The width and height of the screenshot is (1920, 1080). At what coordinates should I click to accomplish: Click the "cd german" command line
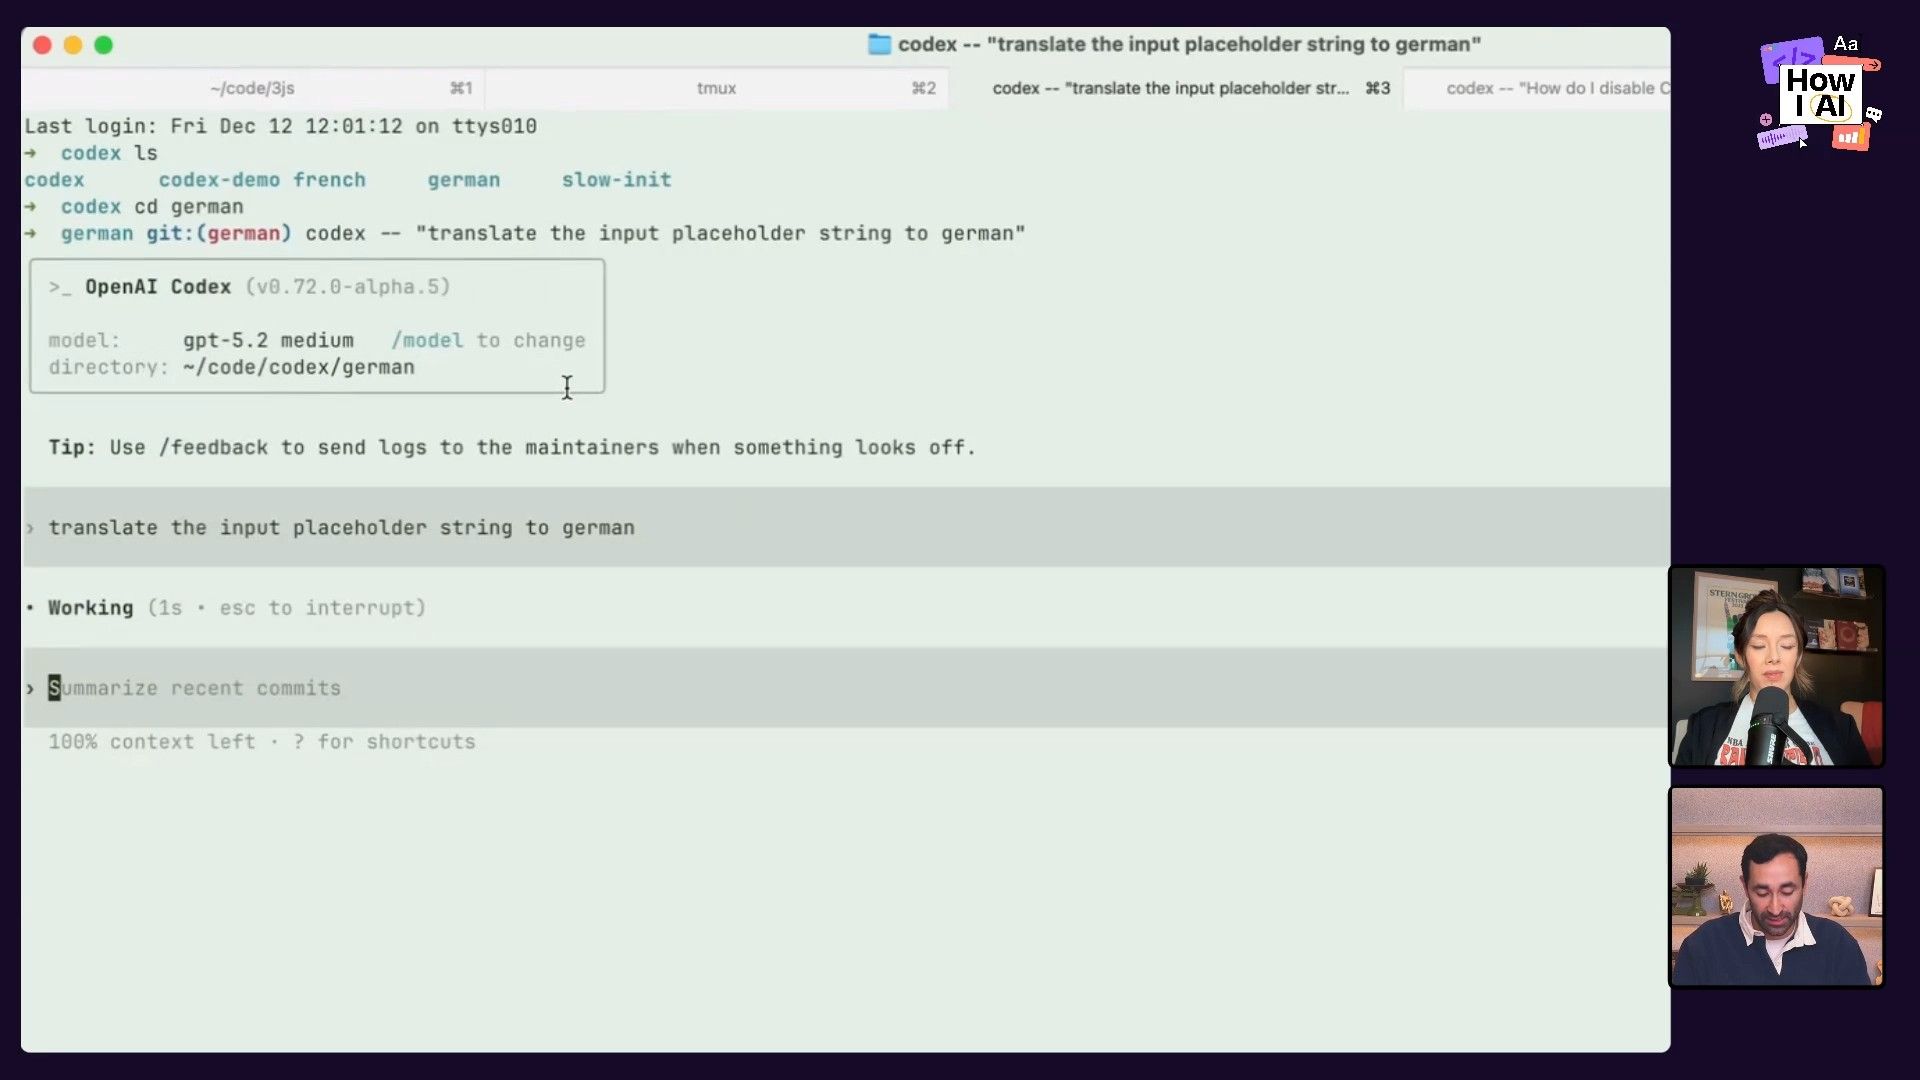click(189, 207)
